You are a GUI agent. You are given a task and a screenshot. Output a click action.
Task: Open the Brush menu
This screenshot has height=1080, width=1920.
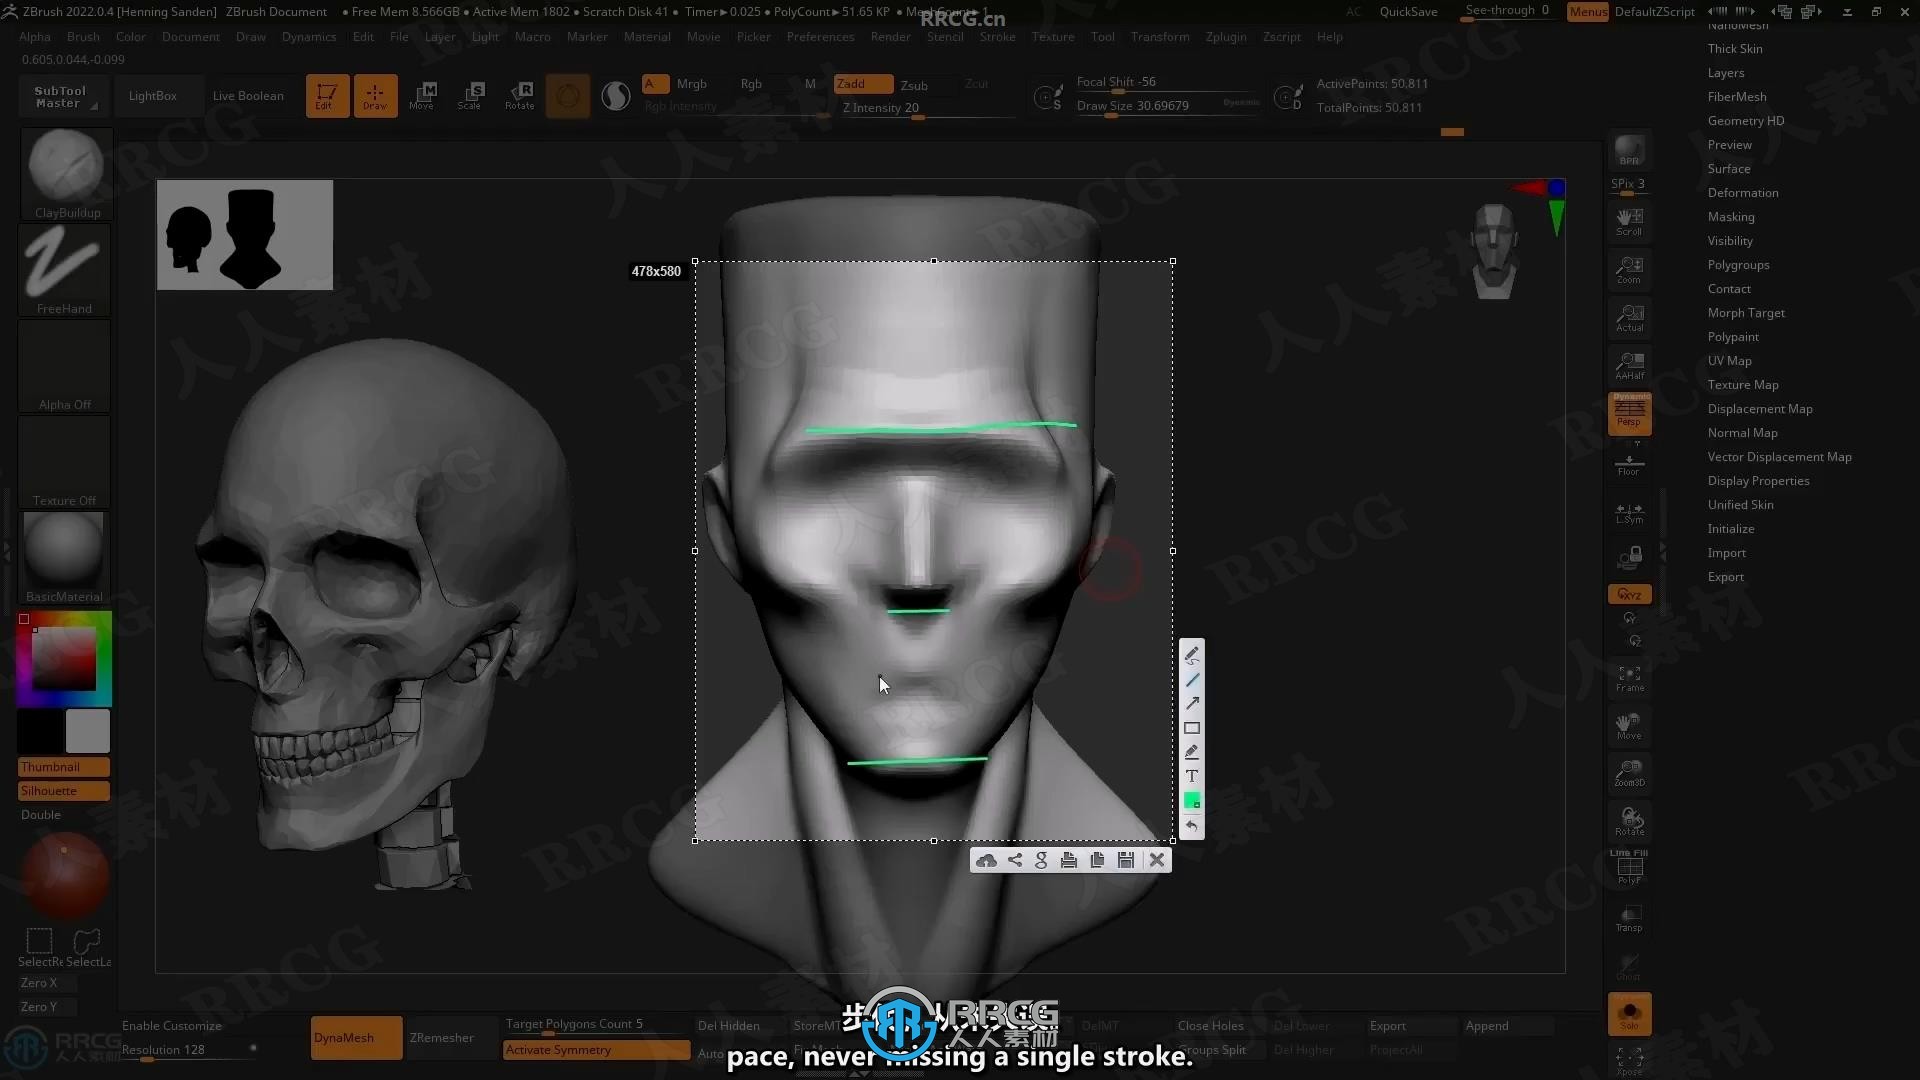click(x=83, y=37)
